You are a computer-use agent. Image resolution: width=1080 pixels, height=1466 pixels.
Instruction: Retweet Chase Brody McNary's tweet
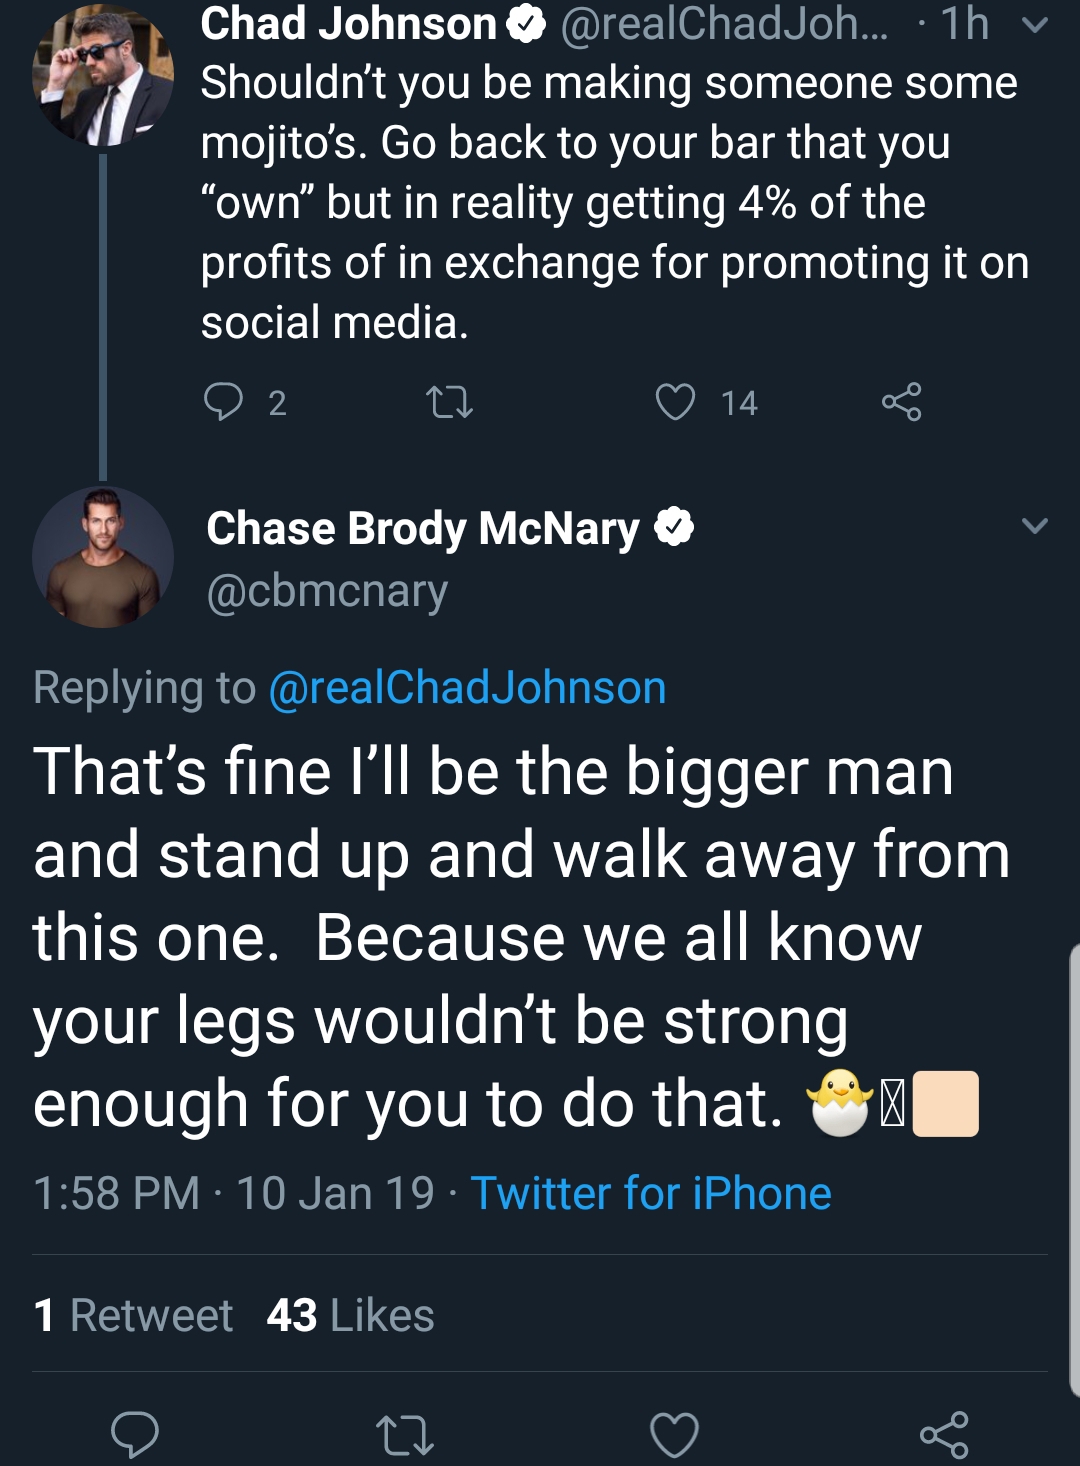coord(405,1435)
